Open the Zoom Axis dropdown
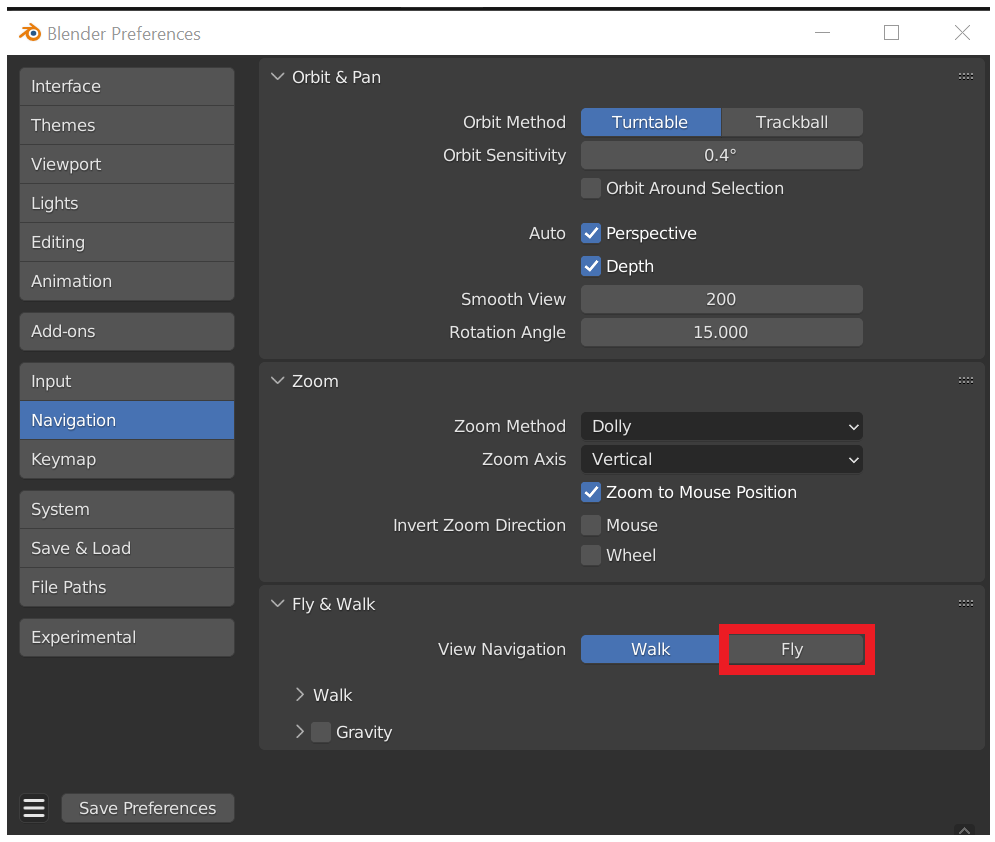Image resolution: width=995 pixels, height=842 pixels. (721, 459)
